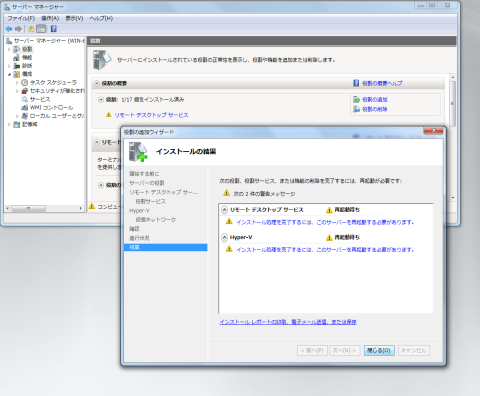The image size is (480, 396).
Task: Collapse リモート デスクトップ サービス result chevron in wizard
Action: coord(224,210)
